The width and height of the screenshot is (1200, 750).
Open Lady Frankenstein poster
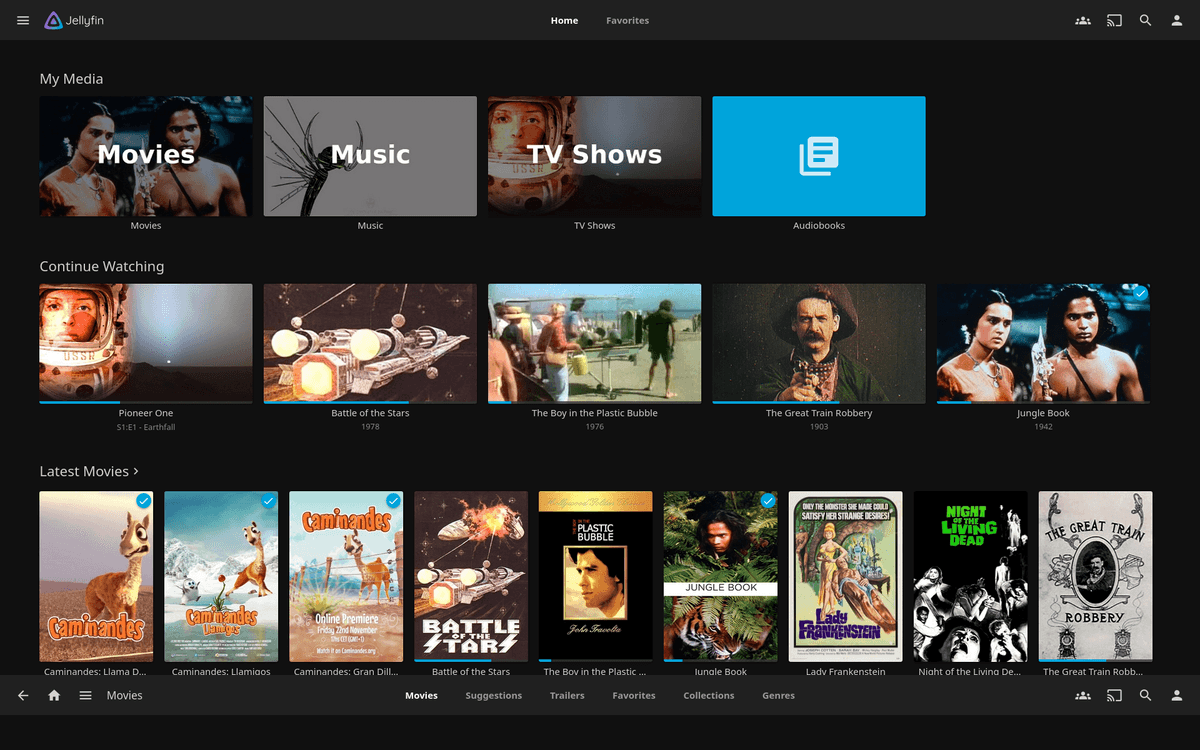coord(846,576)
